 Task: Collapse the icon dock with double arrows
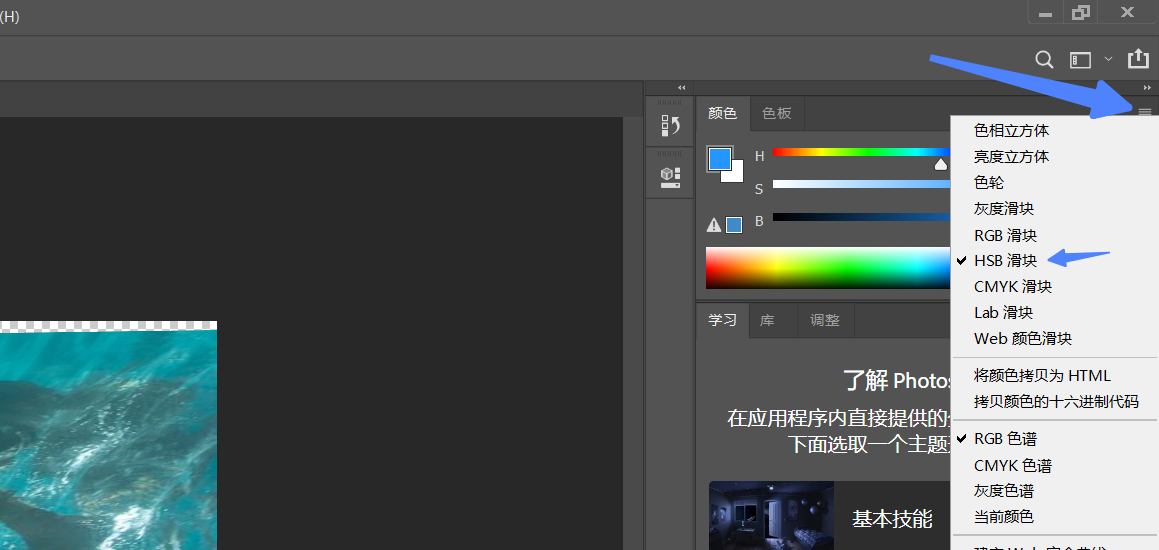coord(682,88)
